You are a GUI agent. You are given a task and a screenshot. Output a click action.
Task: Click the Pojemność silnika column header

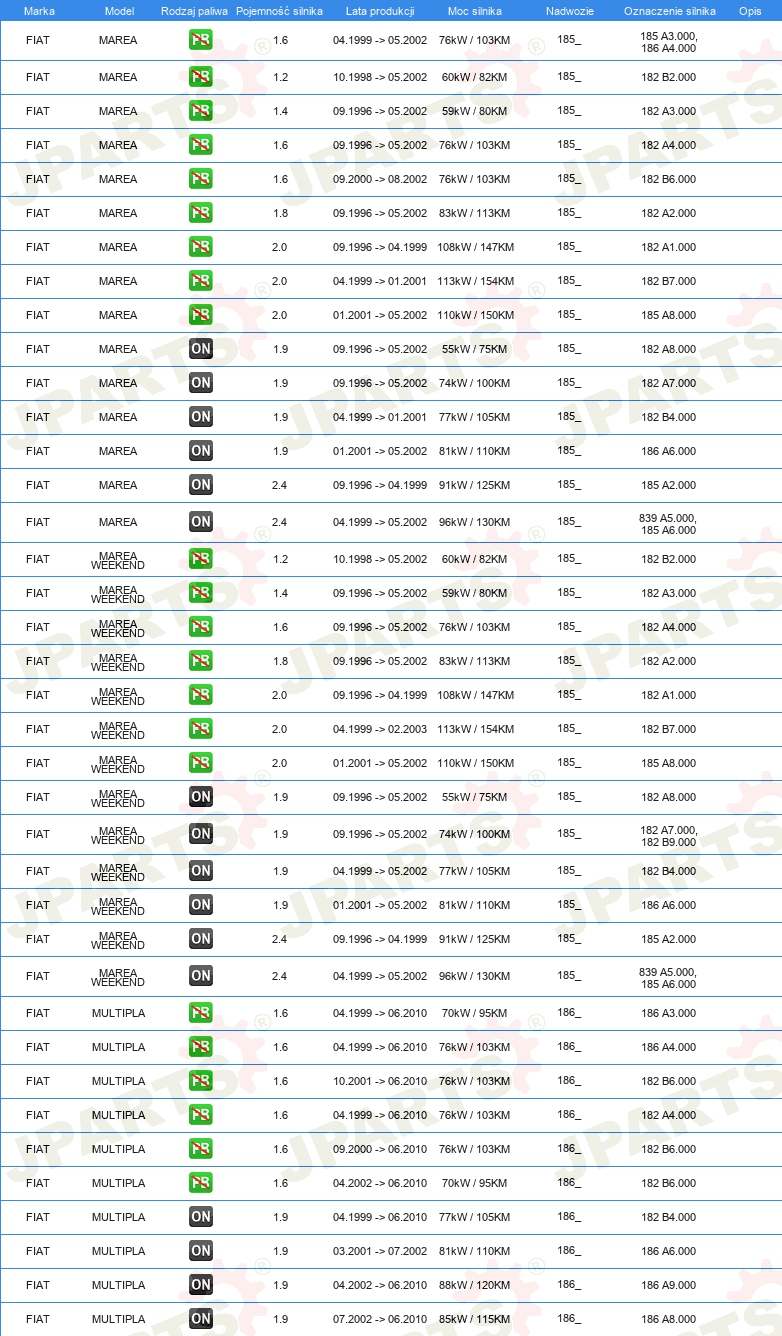279,11
